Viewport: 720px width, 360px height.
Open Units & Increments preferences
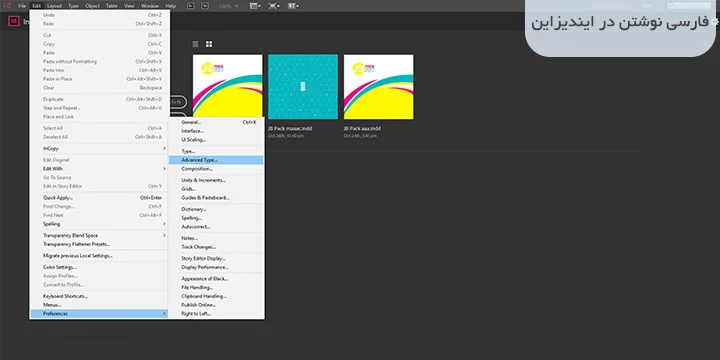pyautogui.click(x=216, y=180)
